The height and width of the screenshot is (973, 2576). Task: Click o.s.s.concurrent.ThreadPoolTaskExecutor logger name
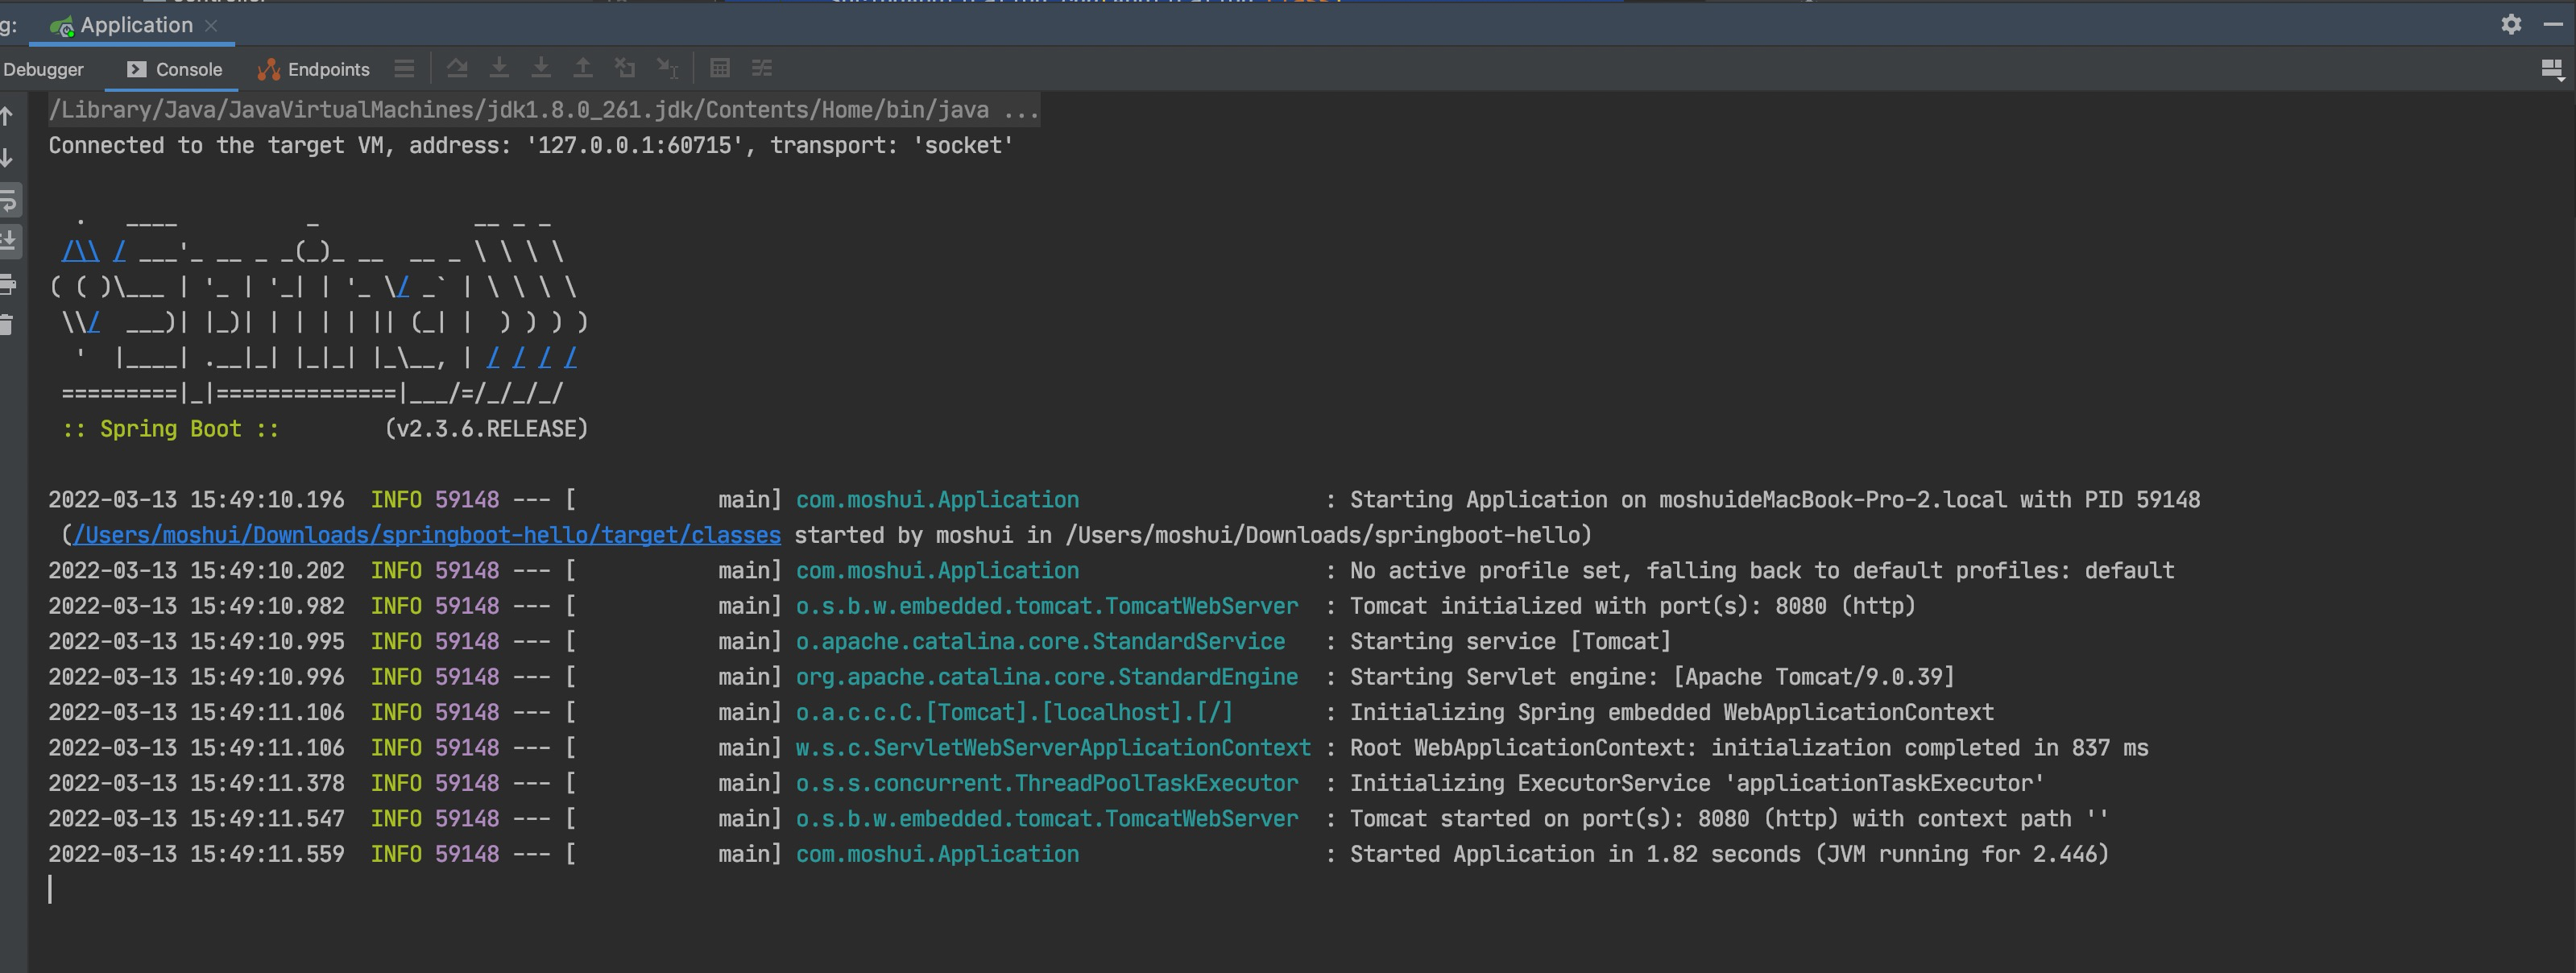pos(1046,783)
